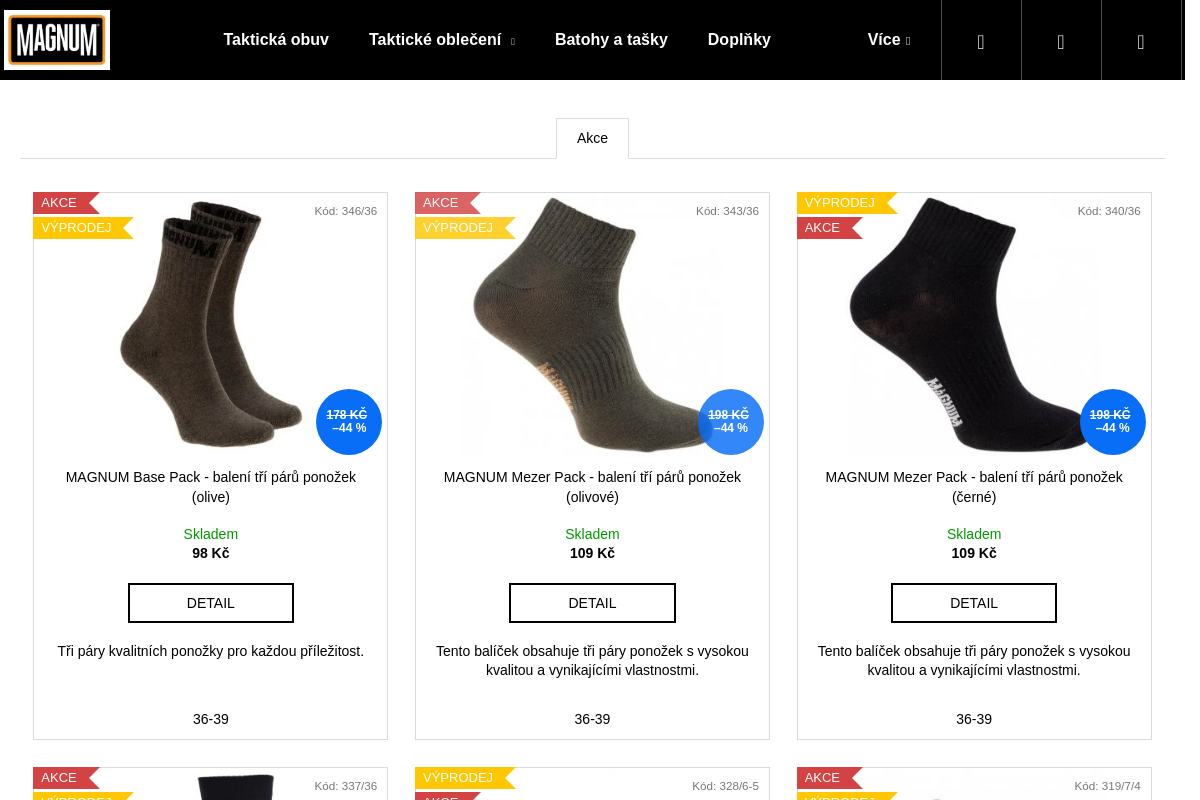Open the Taktická obuv menu item
Viewport: 1200px width, 800px height.
click(x=276, y=40)
